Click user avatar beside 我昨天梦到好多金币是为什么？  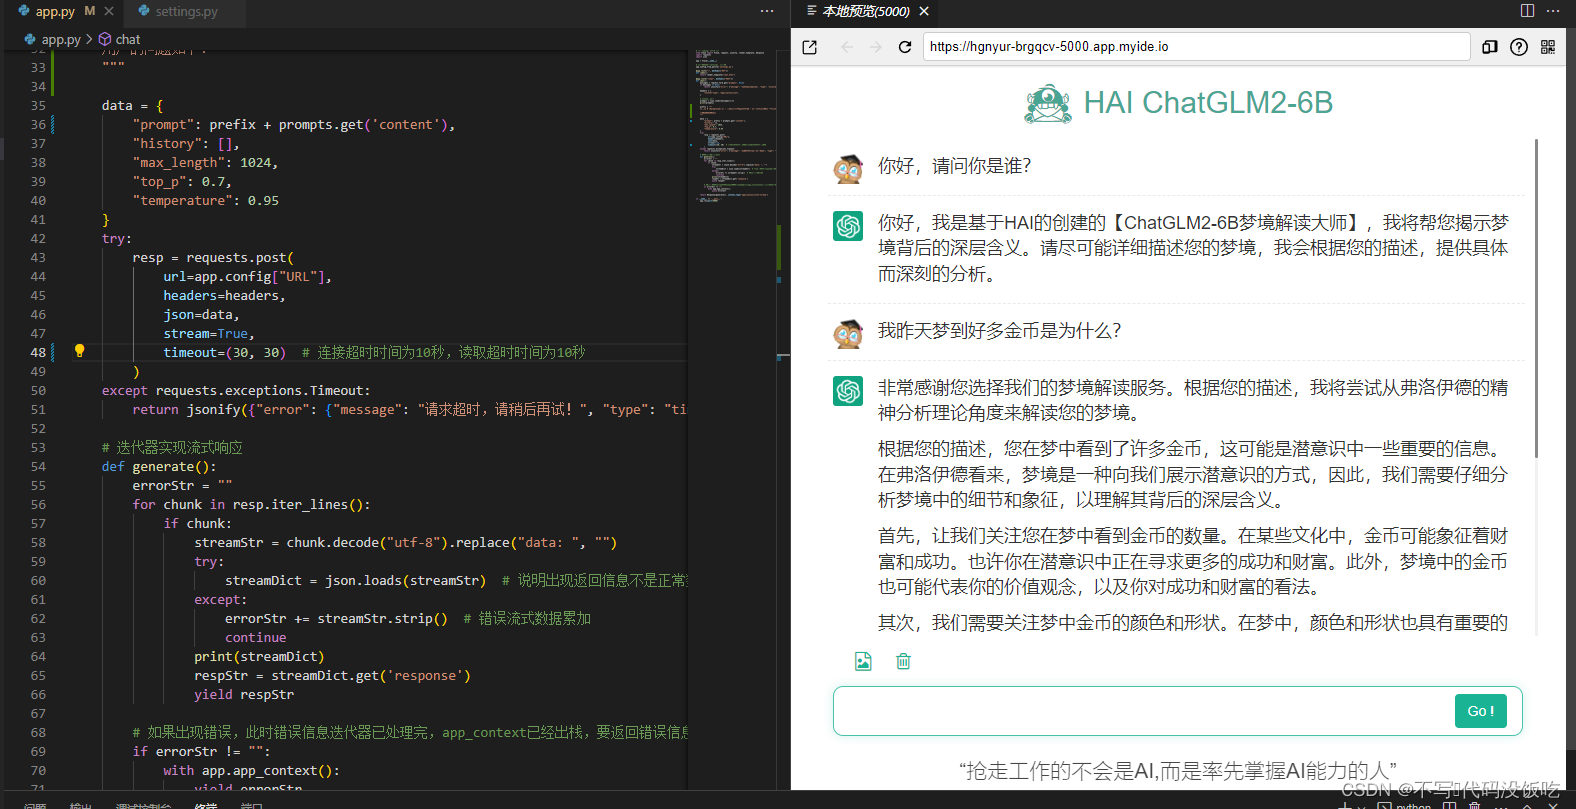(x=848, y=334)
